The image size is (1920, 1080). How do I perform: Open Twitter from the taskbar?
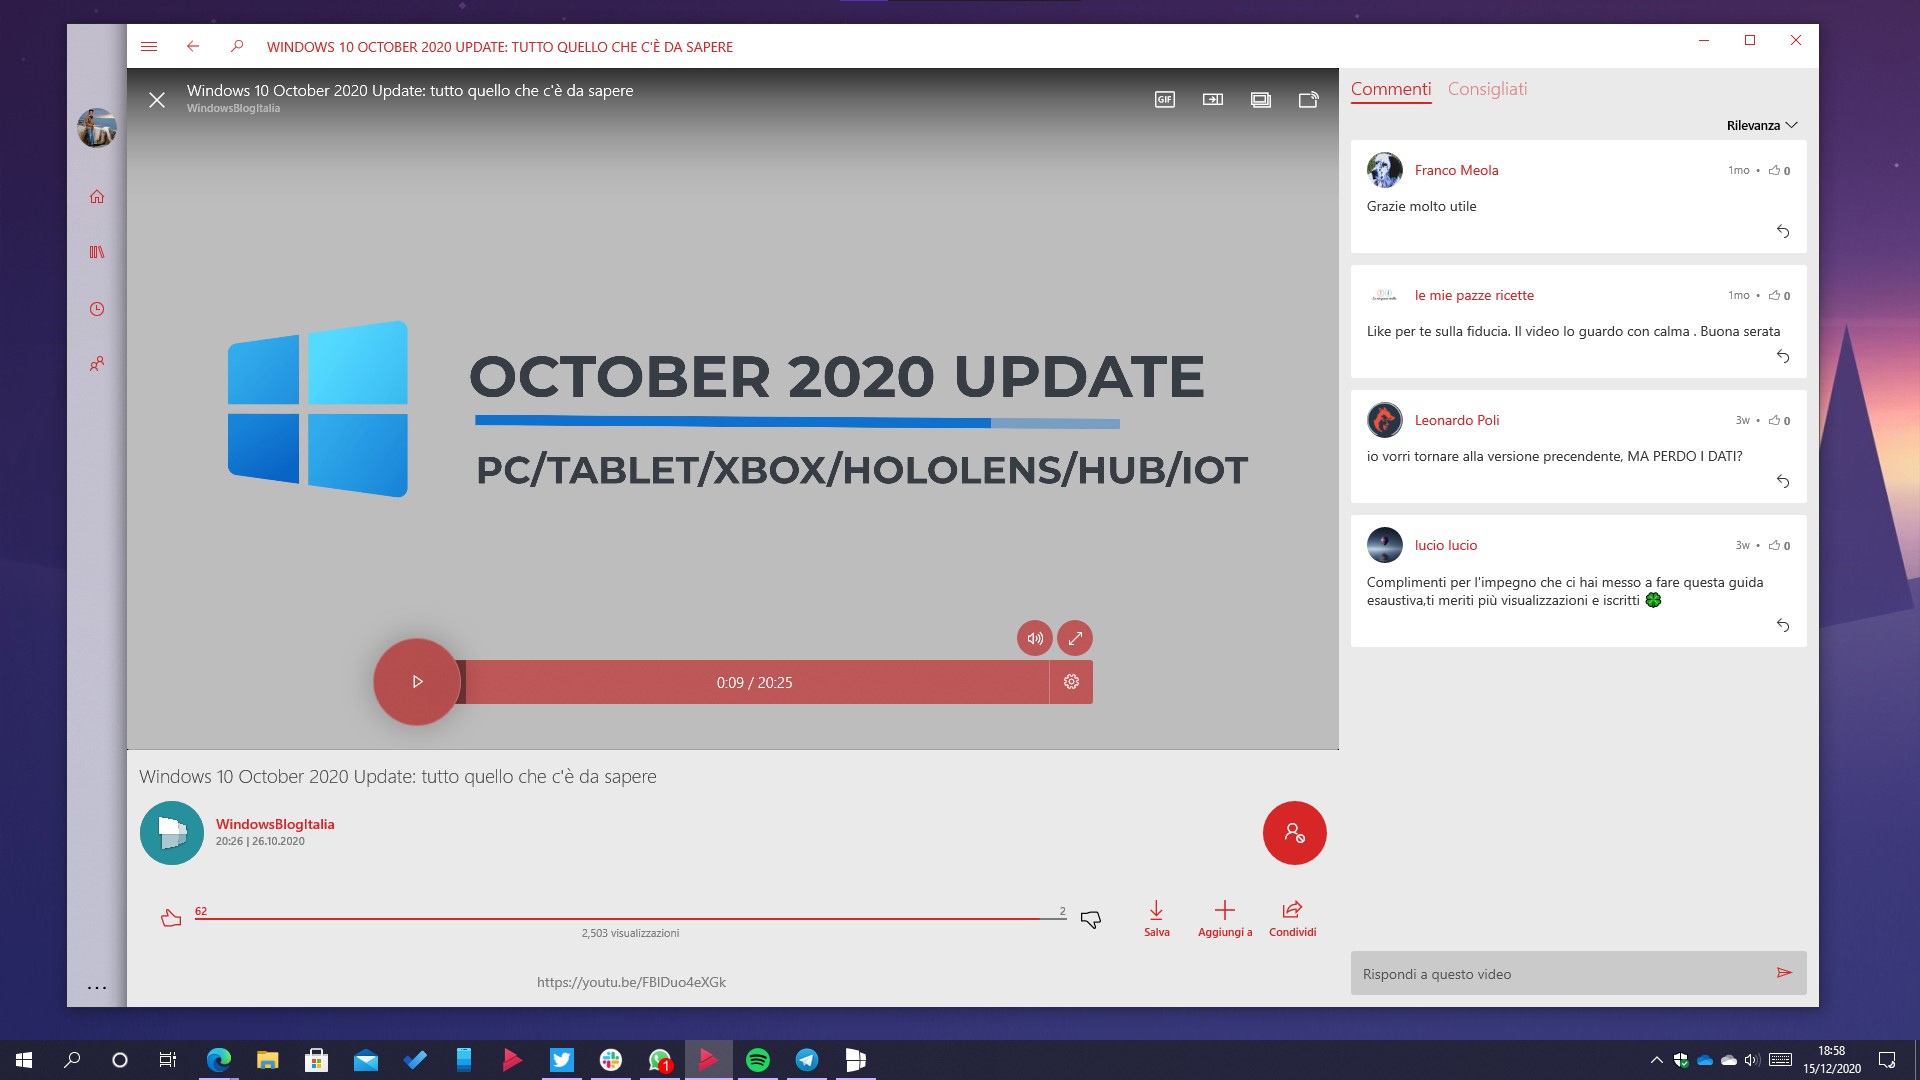pyautogui.click(x=562, y=1060)
